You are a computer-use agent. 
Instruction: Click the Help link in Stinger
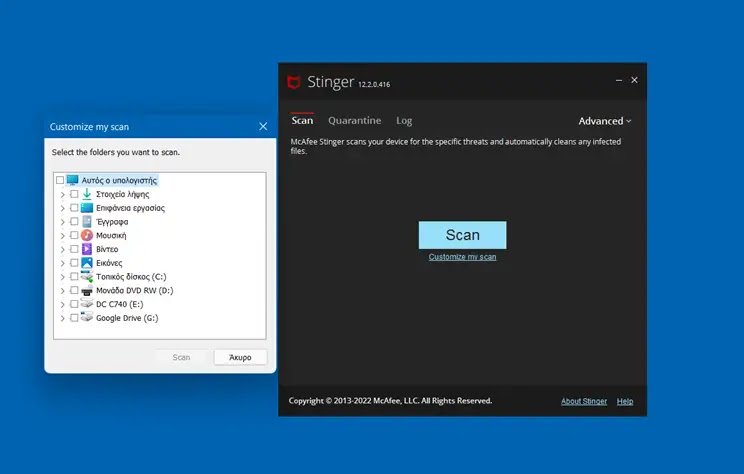[x=624, y=401]
